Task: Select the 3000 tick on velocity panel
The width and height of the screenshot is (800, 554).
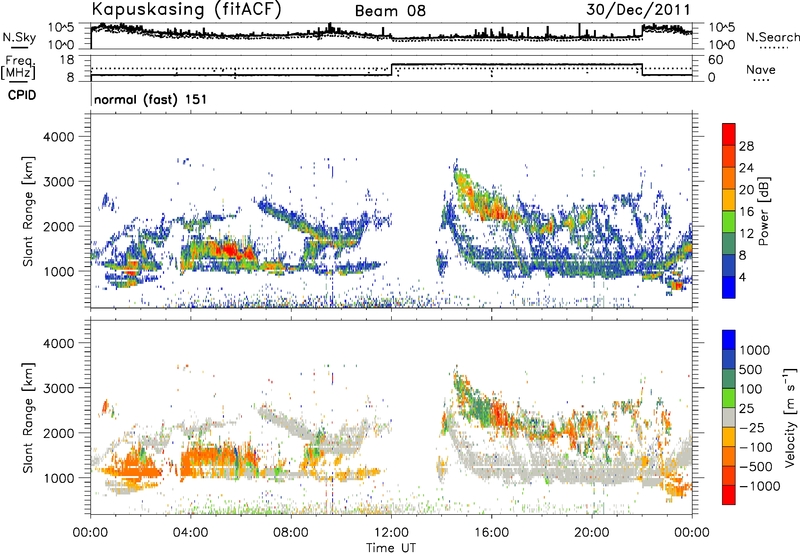Action: [58, 388]
